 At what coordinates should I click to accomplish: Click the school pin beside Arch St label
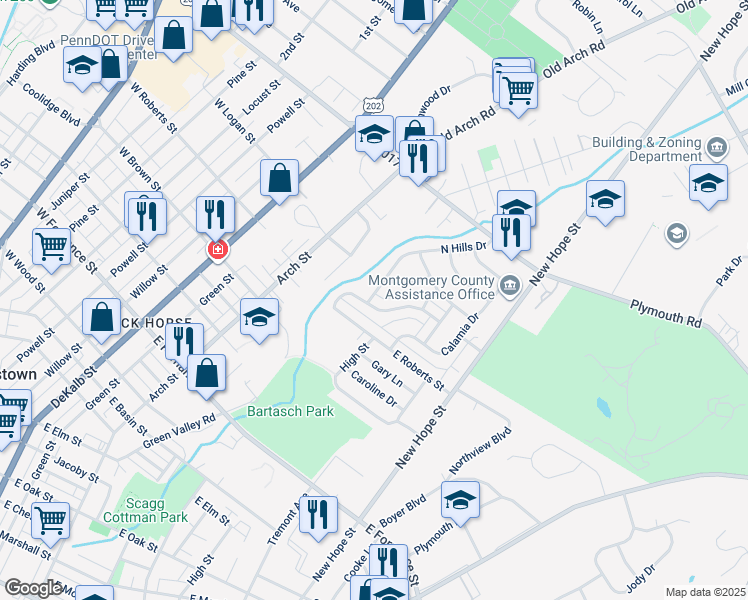[x=260, y=318]
